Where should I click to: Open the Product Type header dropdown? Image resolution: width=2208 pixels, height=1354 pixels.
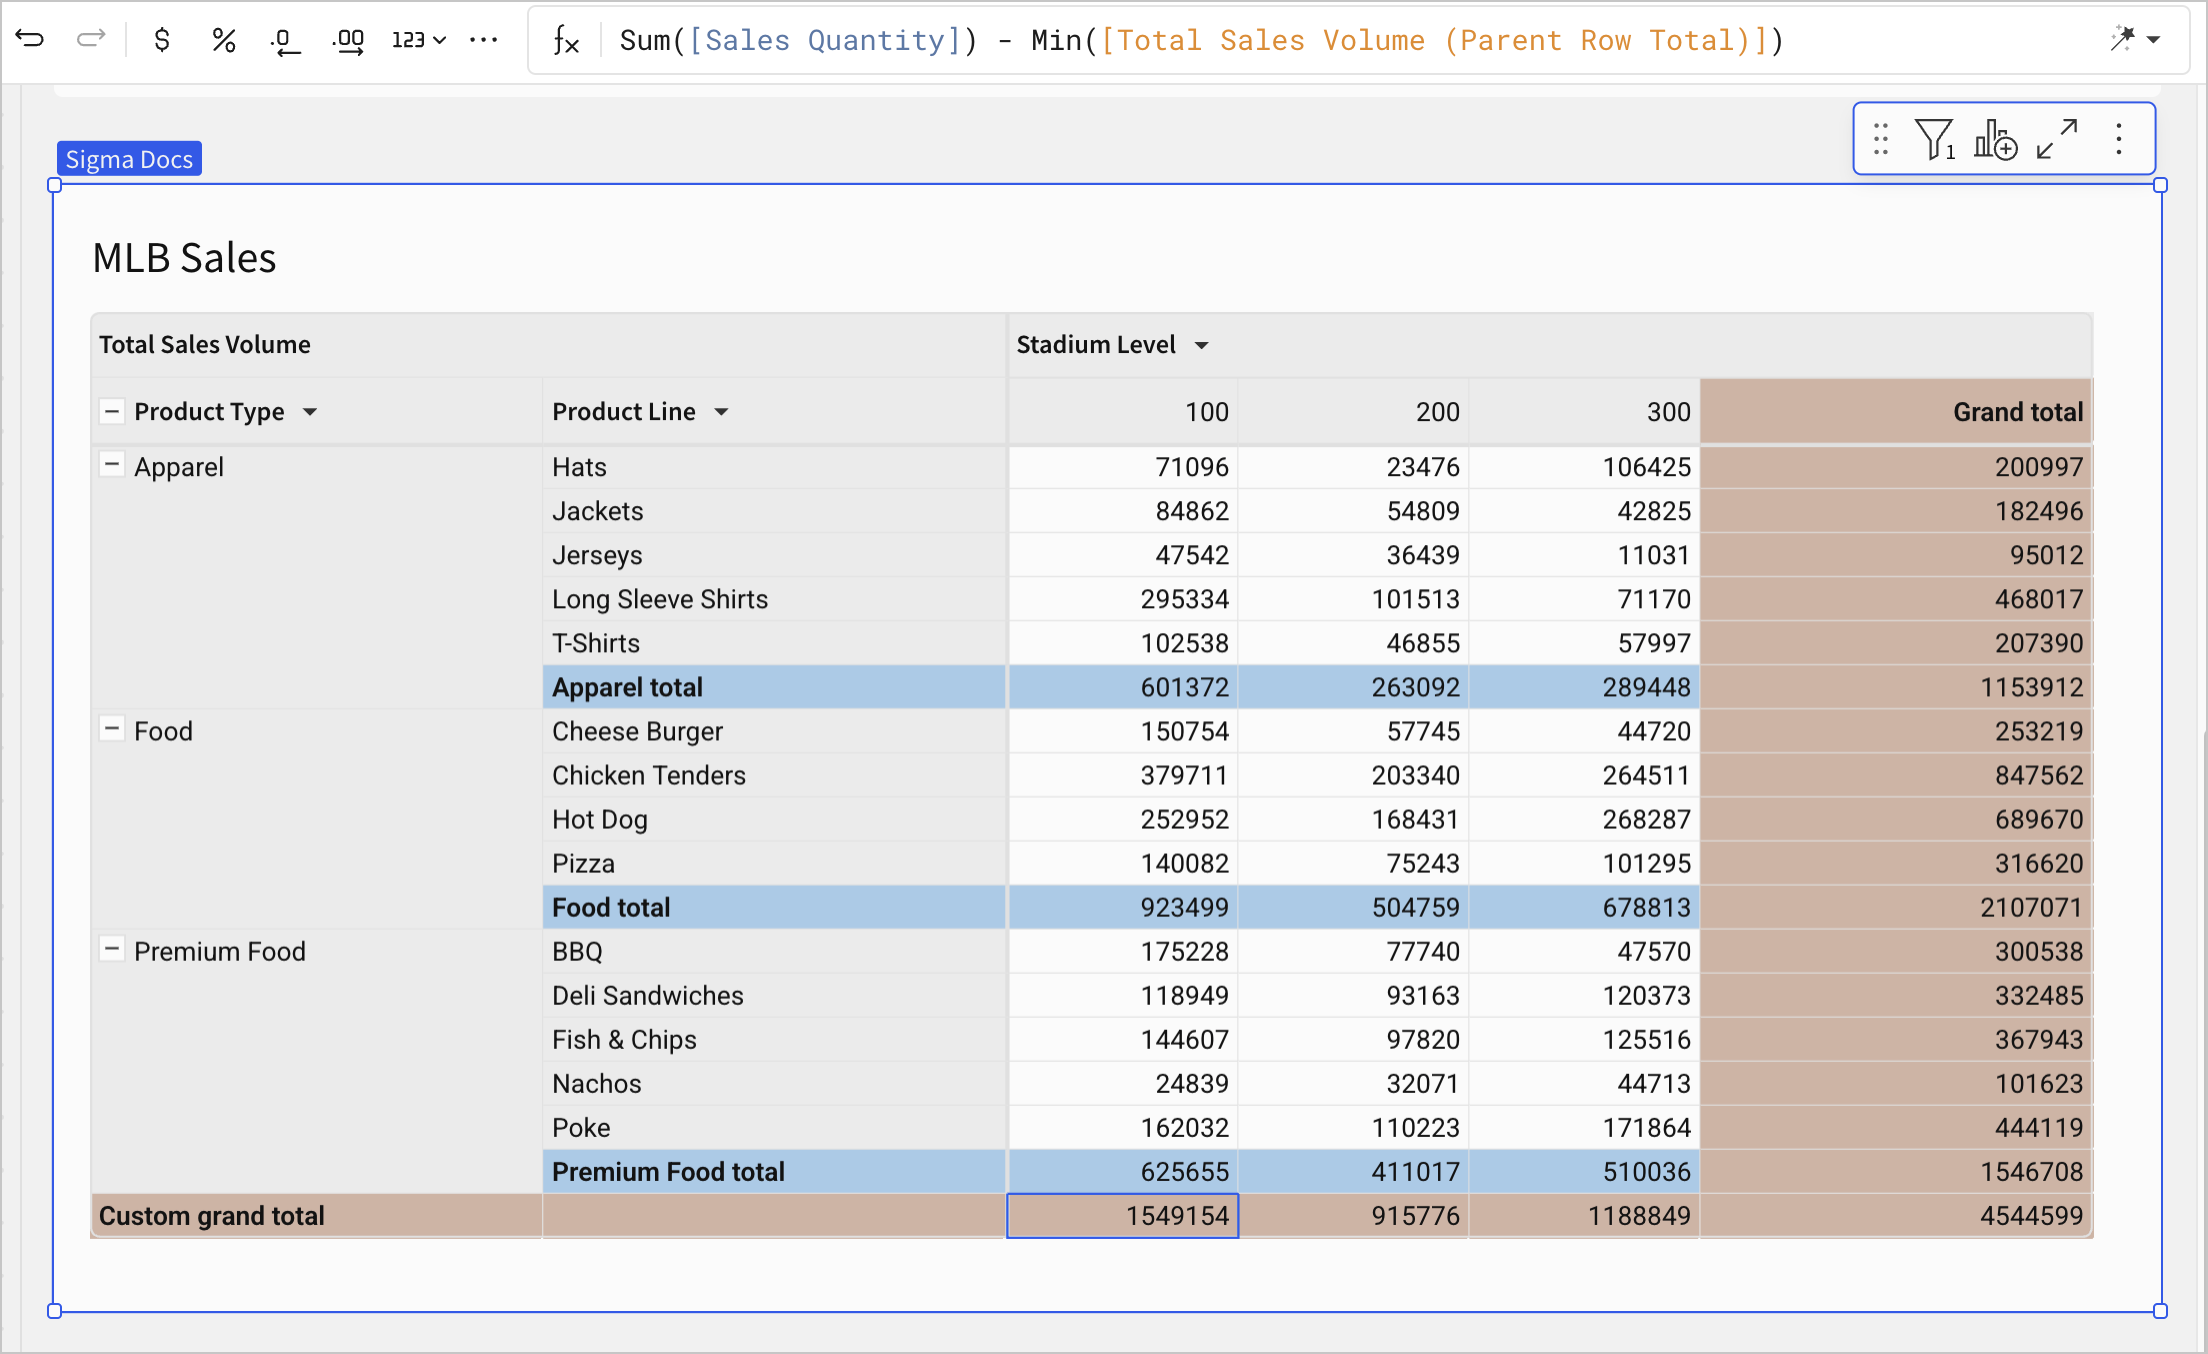310,412
